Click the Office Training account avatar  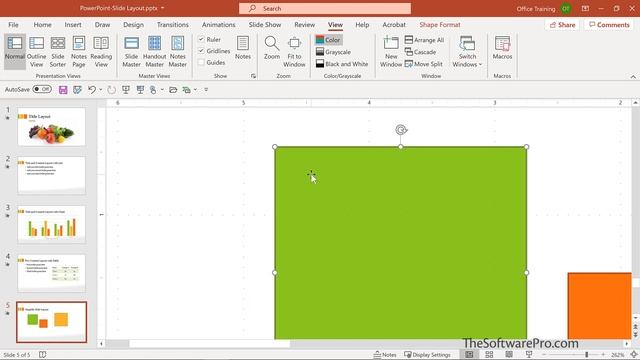[x=566, y=8]
